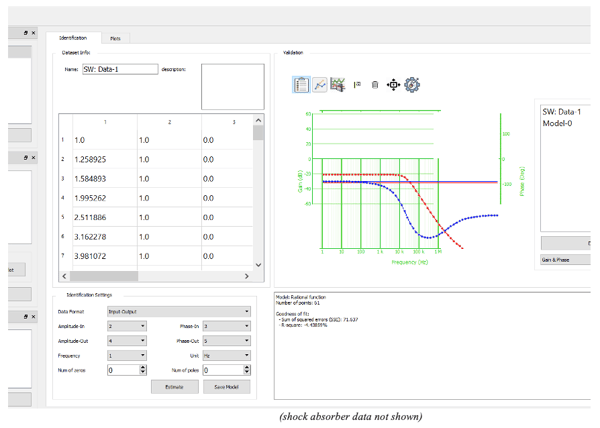Click the table vertical scrollbar thumb

(x=258, y=133)
